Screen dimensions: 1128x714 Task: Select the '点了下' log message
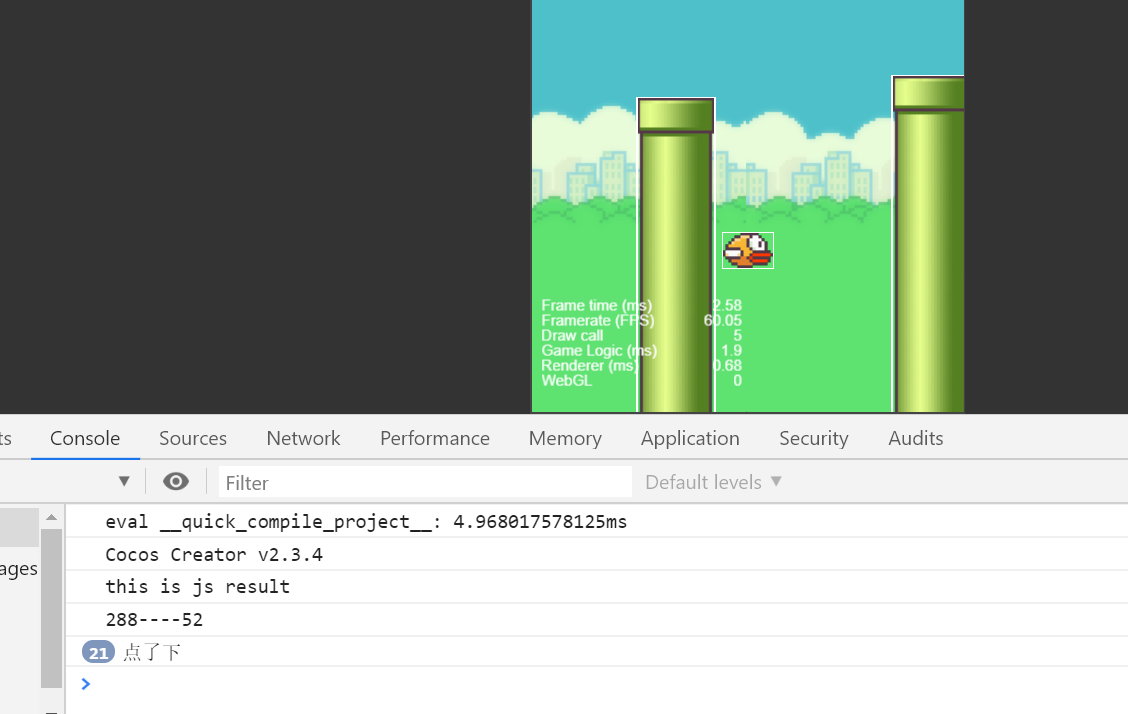(152, 652)
